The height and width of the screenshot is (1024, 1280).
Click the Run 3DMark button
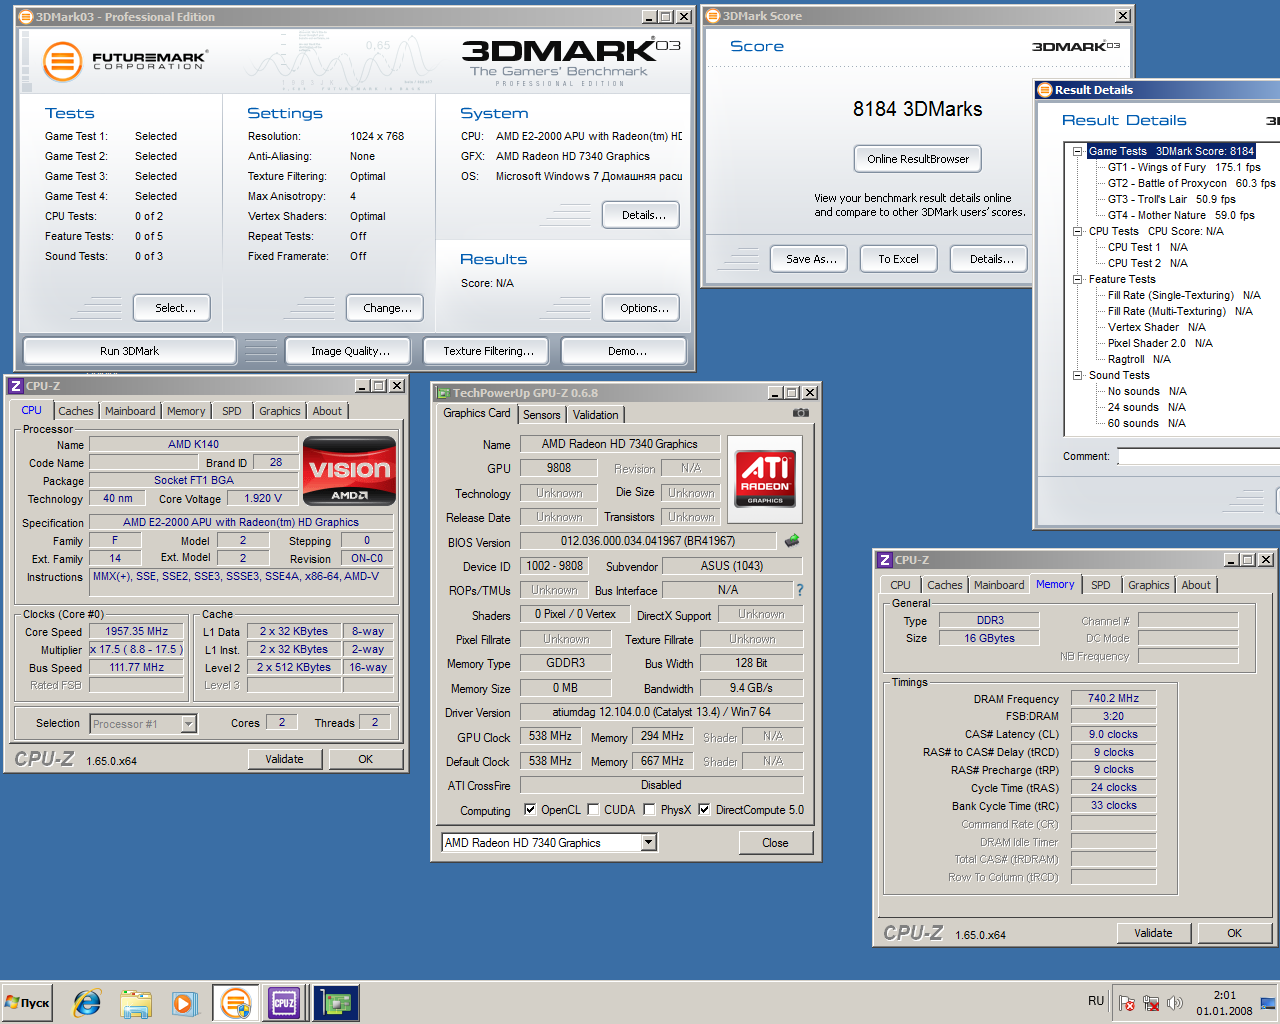[x=130, y=351]
